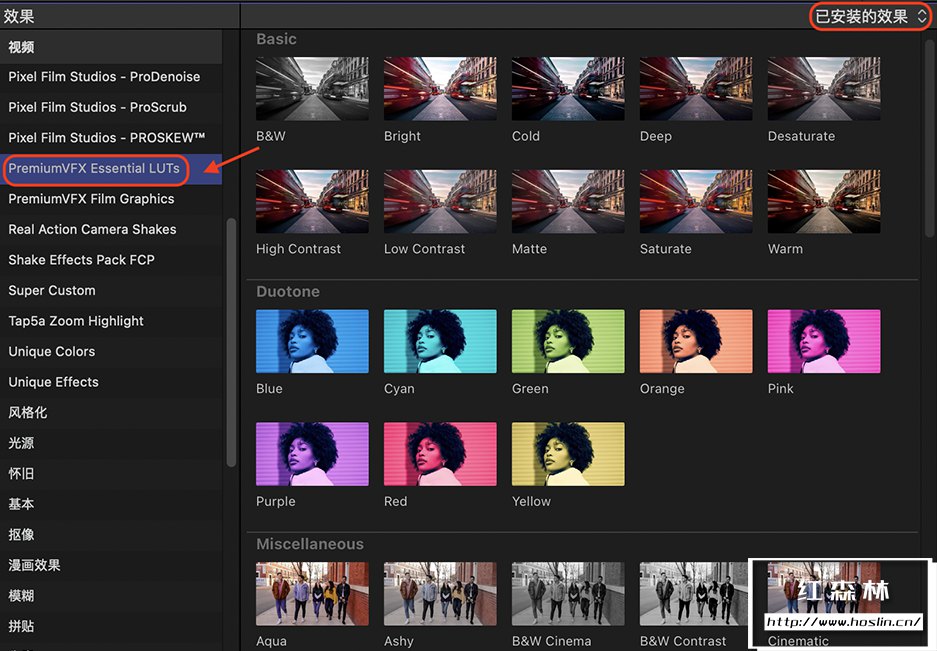Select the Yellow duotone thumbnail
Screen dimensions: 937x651
point(568,454)
